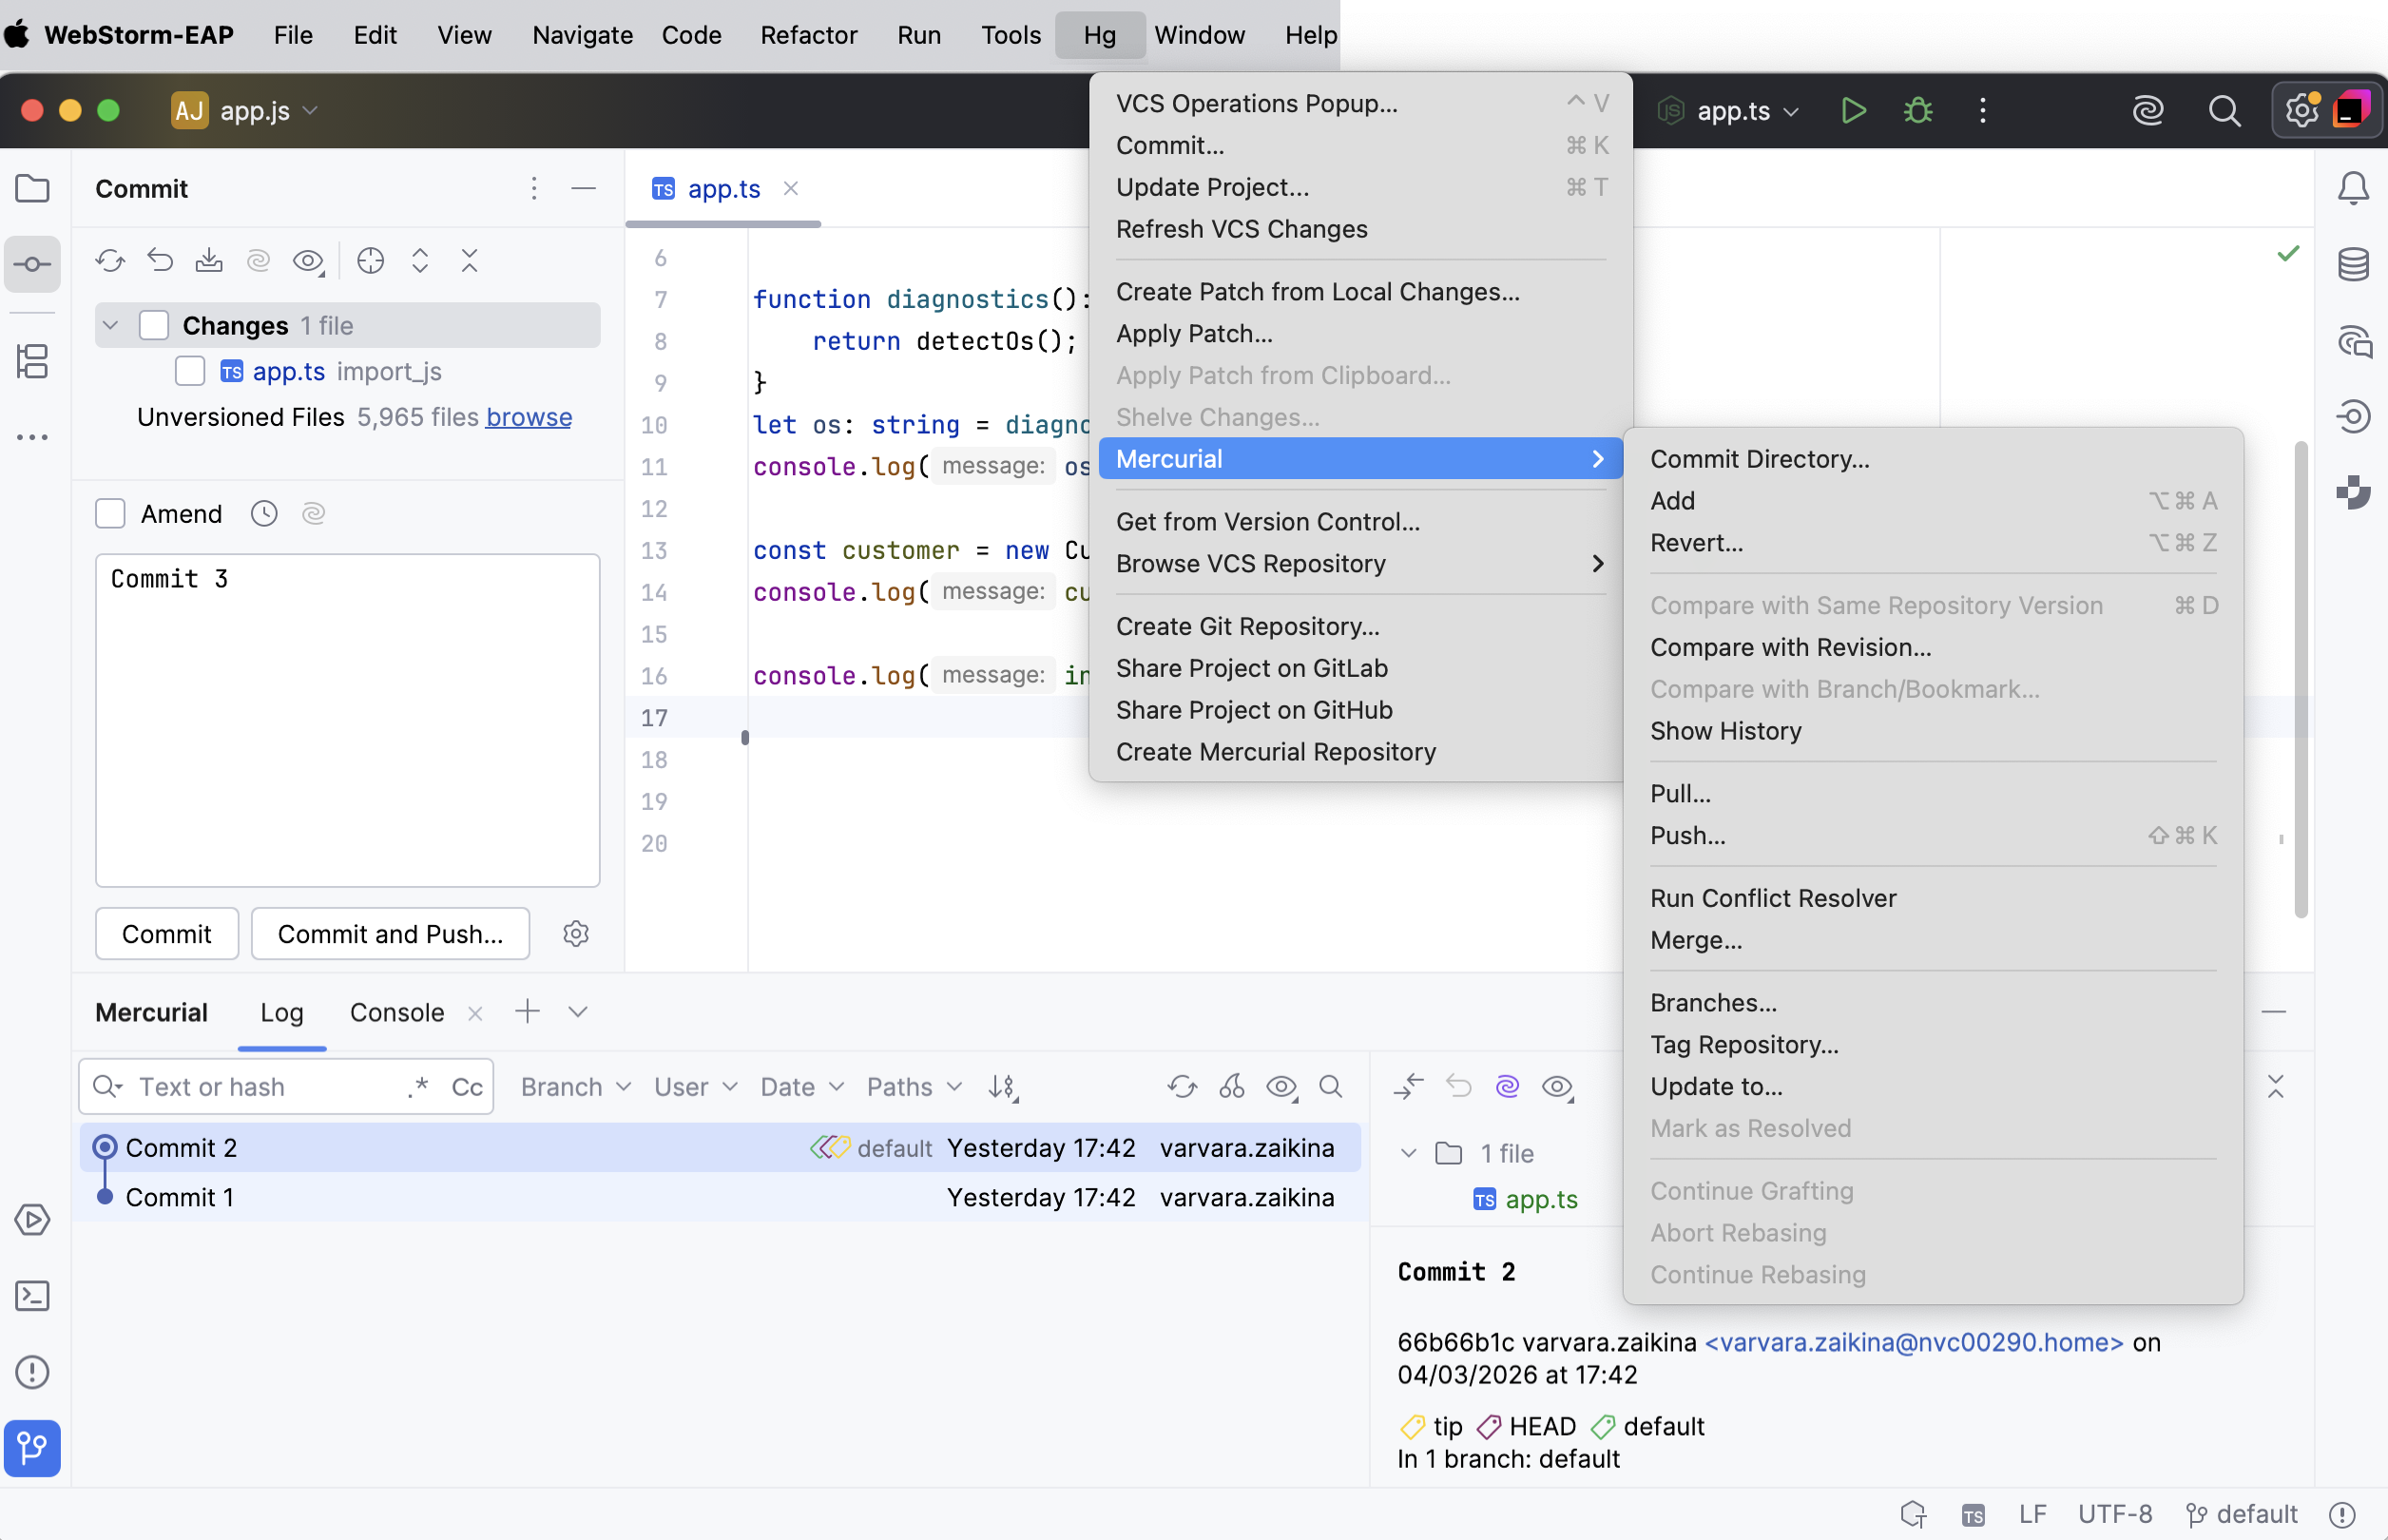Enable the Amend checkbox

point(110,514)
